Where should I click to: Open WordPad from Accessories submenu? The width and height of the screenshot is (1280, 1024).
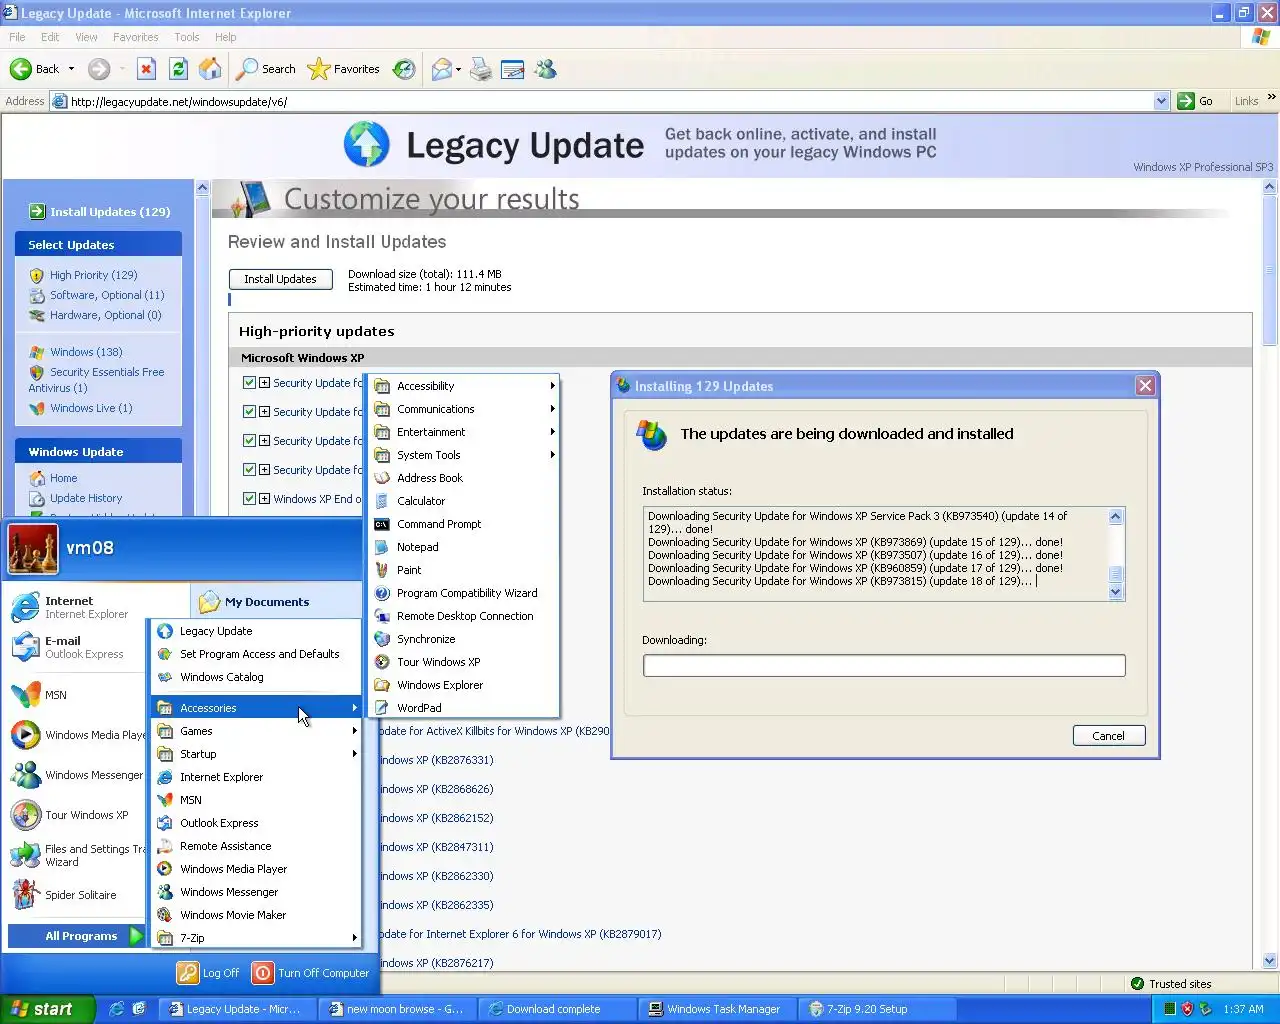(x=463, y=708)
